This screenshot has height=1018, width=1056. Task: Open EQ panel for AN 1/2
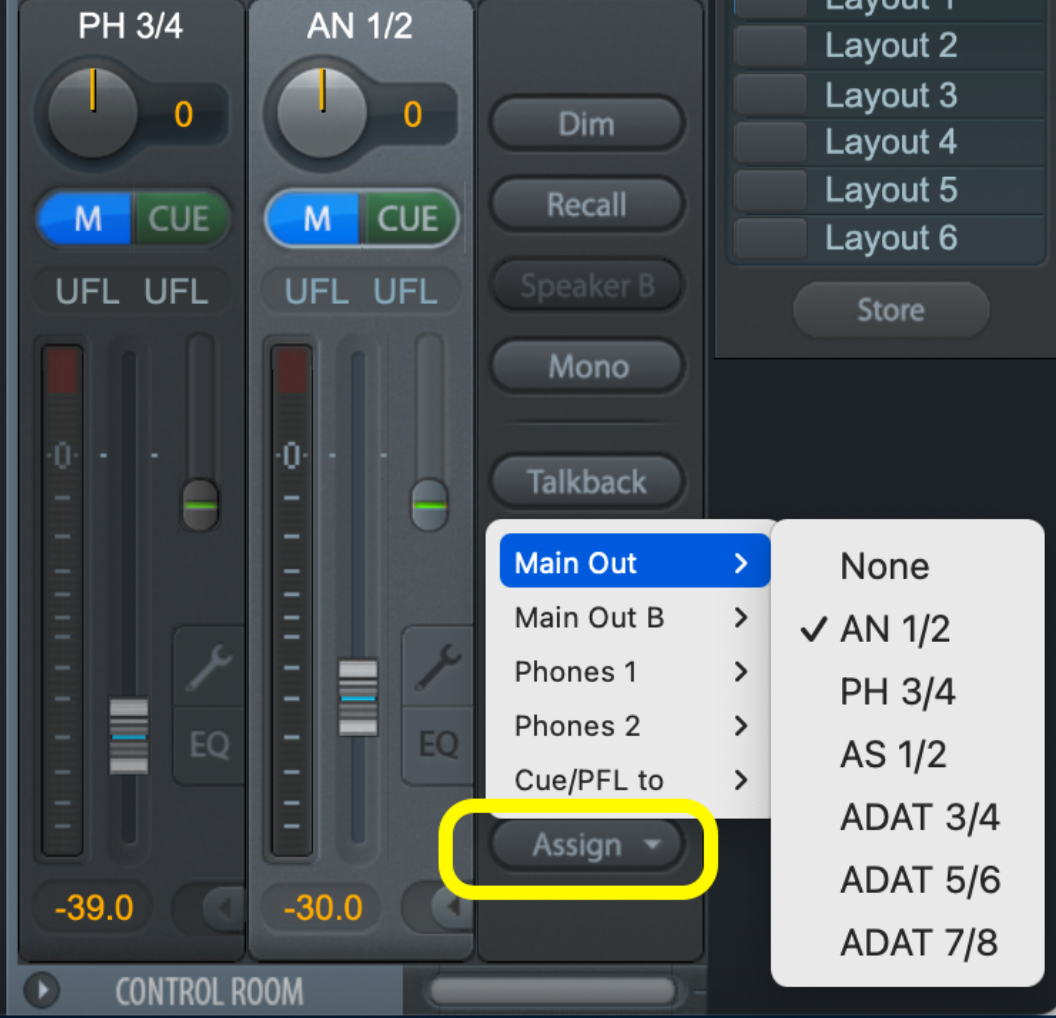[438, 744]
